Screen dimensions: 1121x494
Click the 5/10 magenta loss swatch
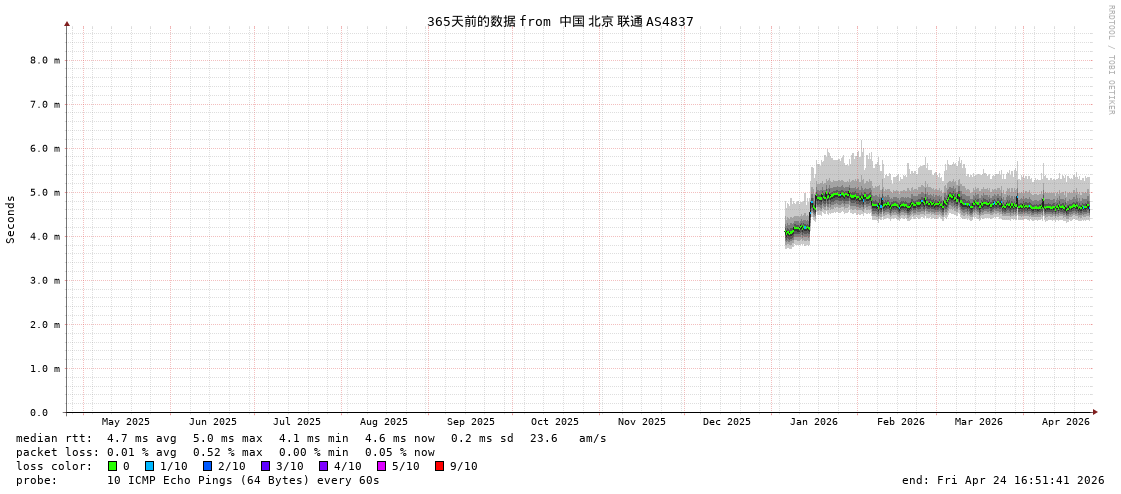coord(381,466)
